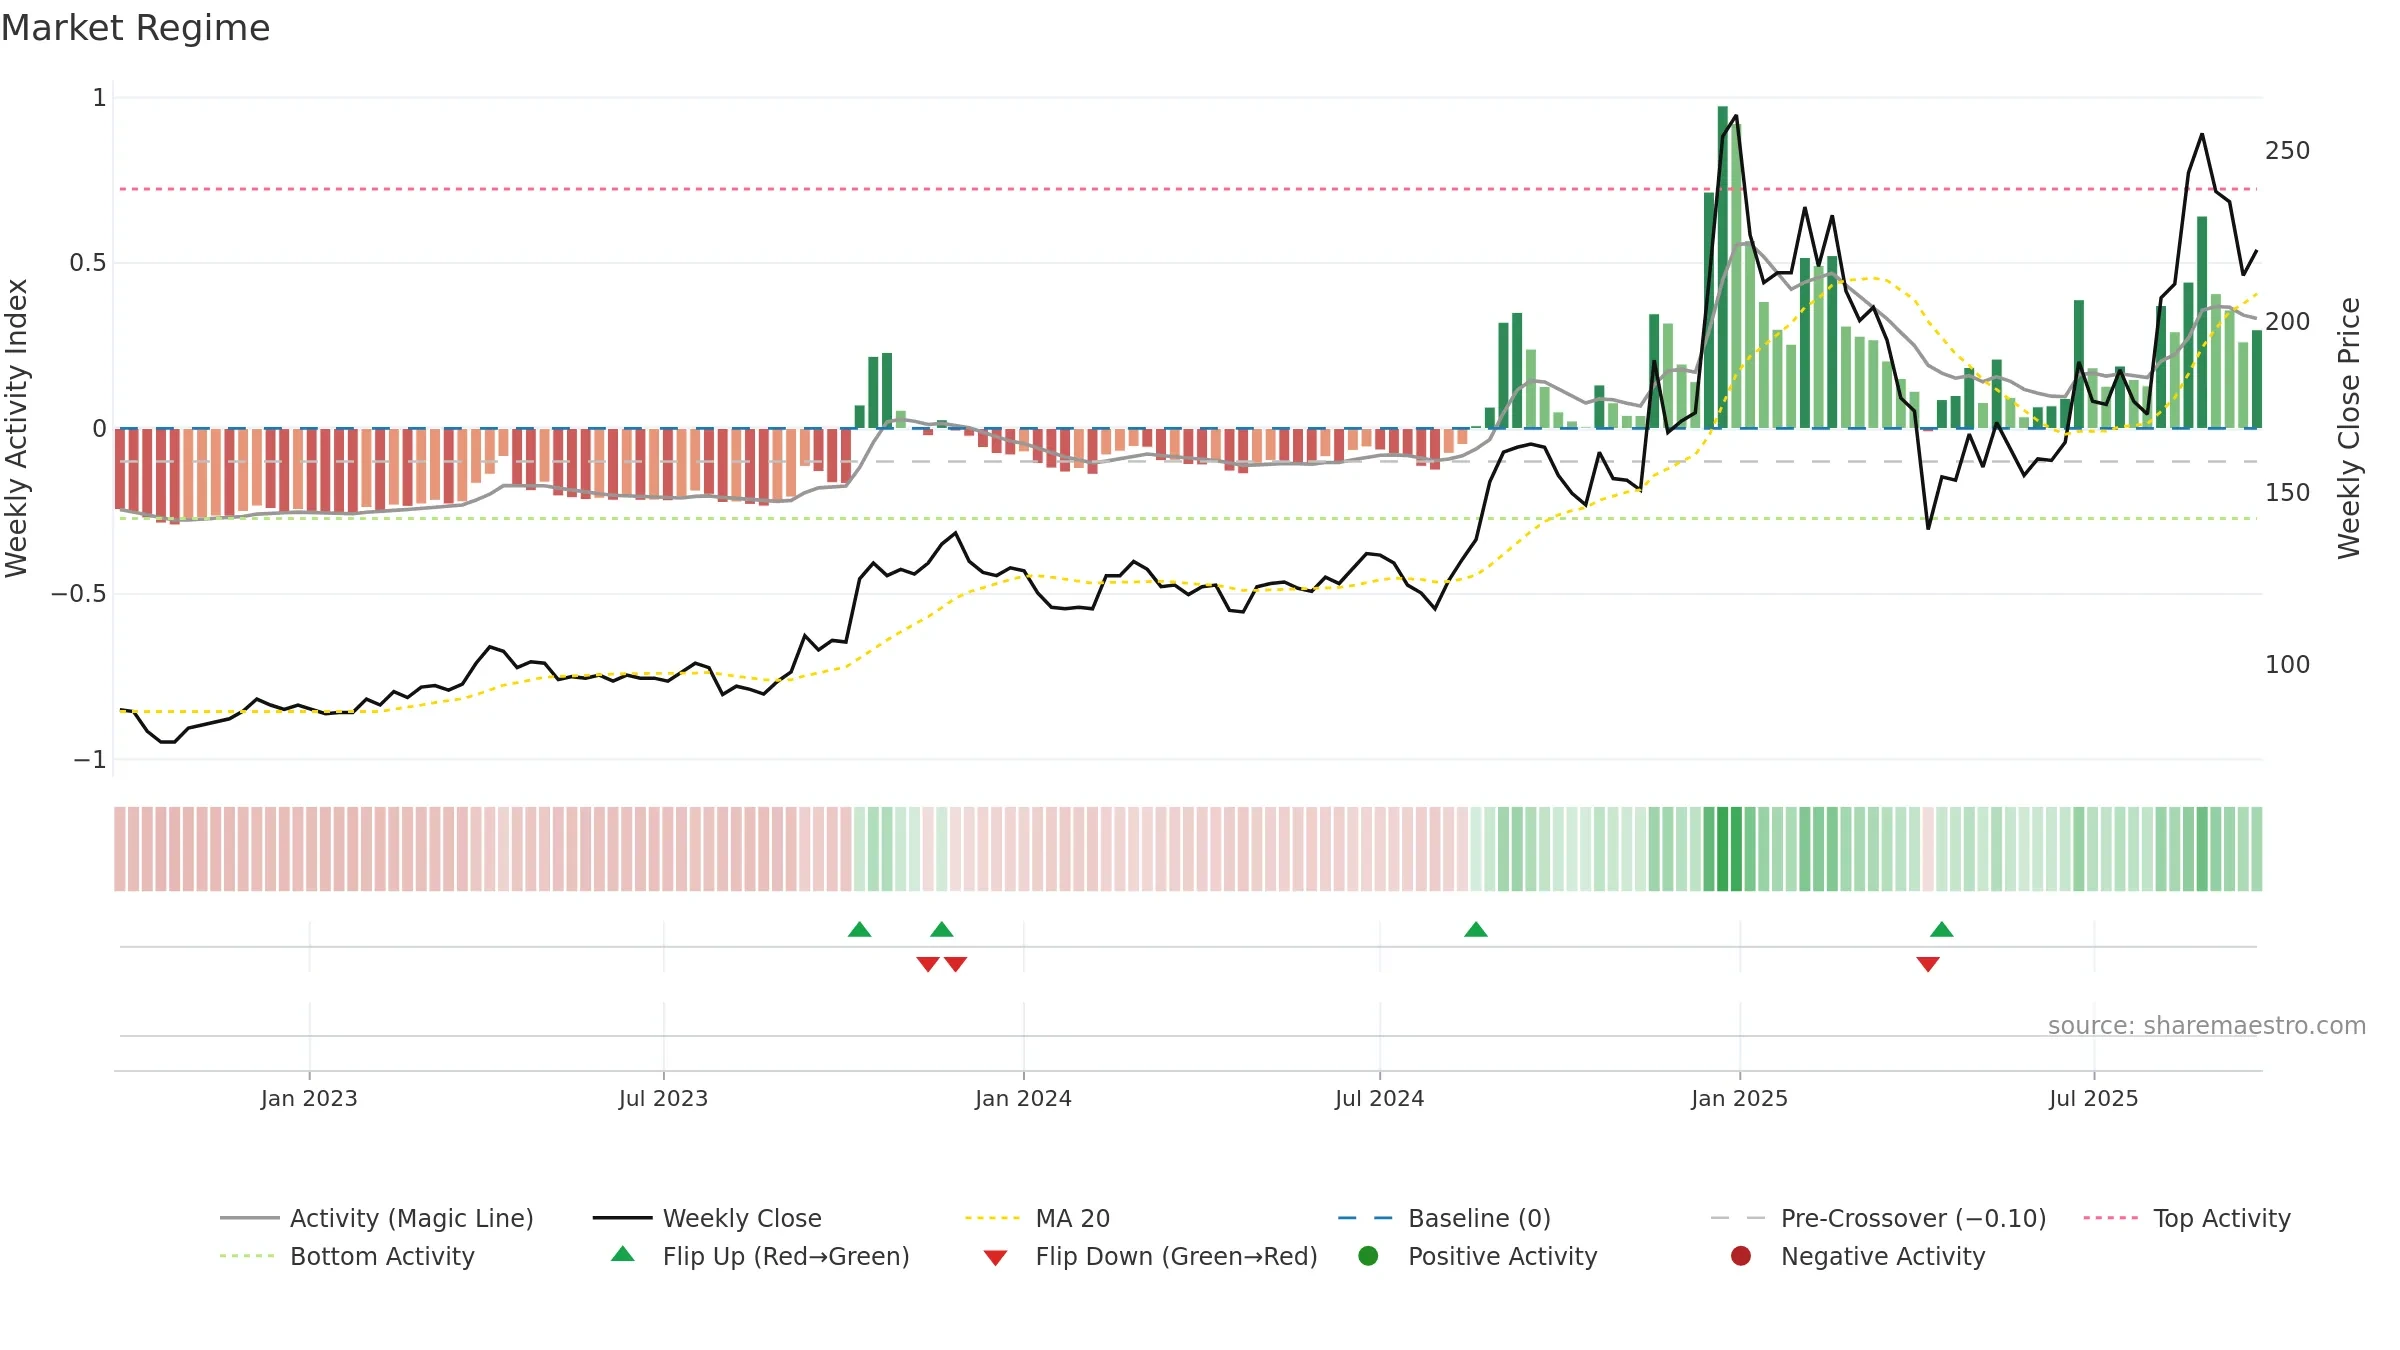The image size is (2400, 1350).
Task: Click the Jul 2024 x-axis label
Action: pyautogui.click(x=1379, y=1098)
